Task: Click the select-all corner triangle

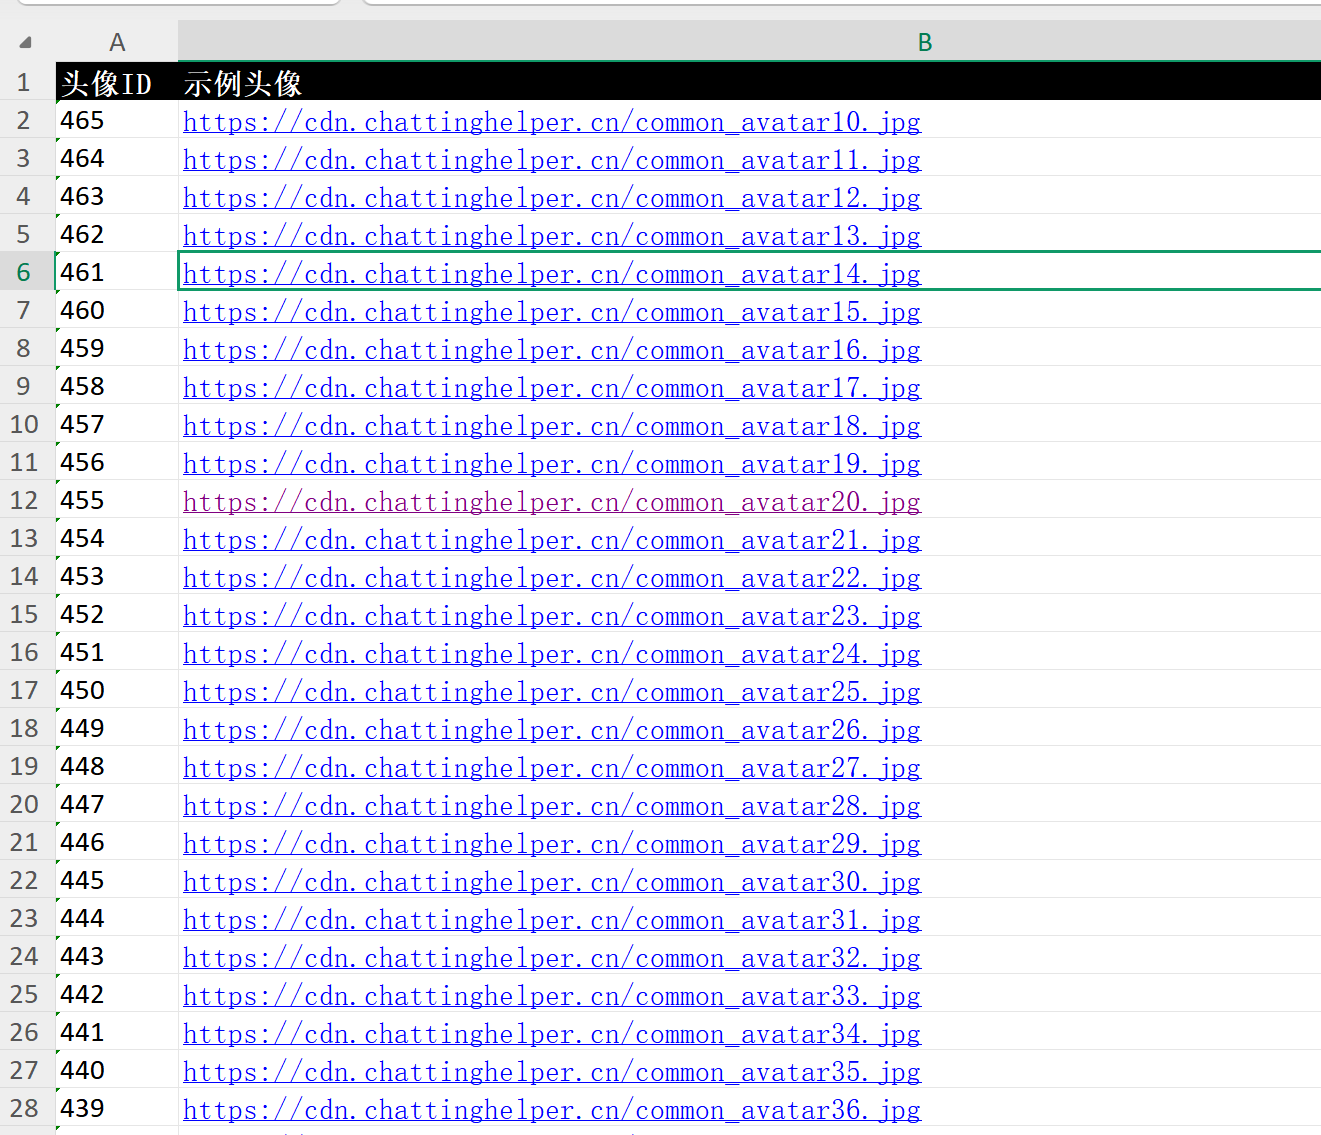Action: (26, 42)
